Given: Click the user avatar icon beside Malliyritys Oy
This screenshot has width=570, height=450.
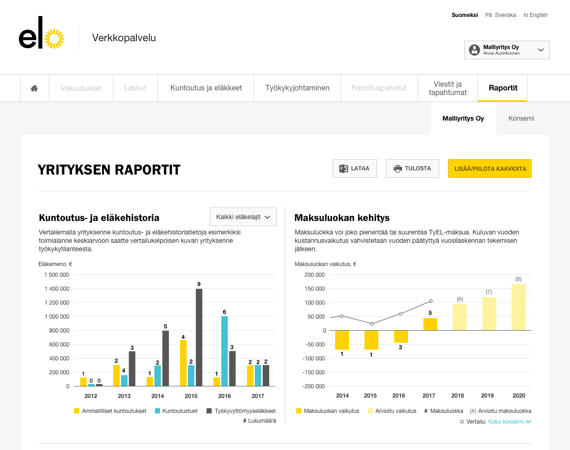Looking at the screenshot, I should click(474, 50).
